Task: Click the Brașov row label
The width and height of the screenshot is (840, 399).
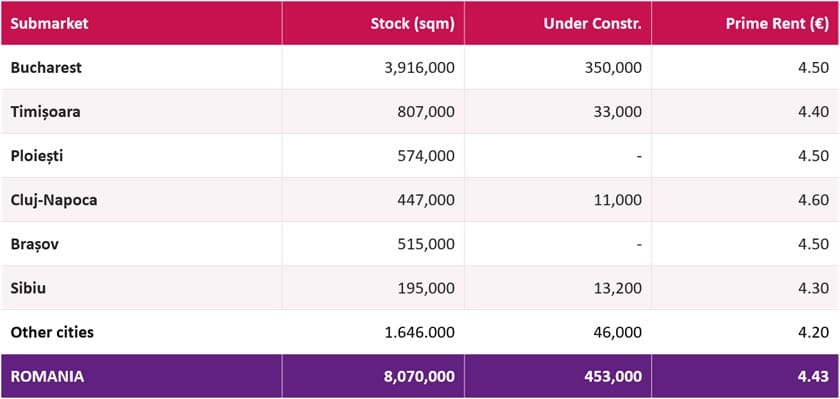Action: 35,244
